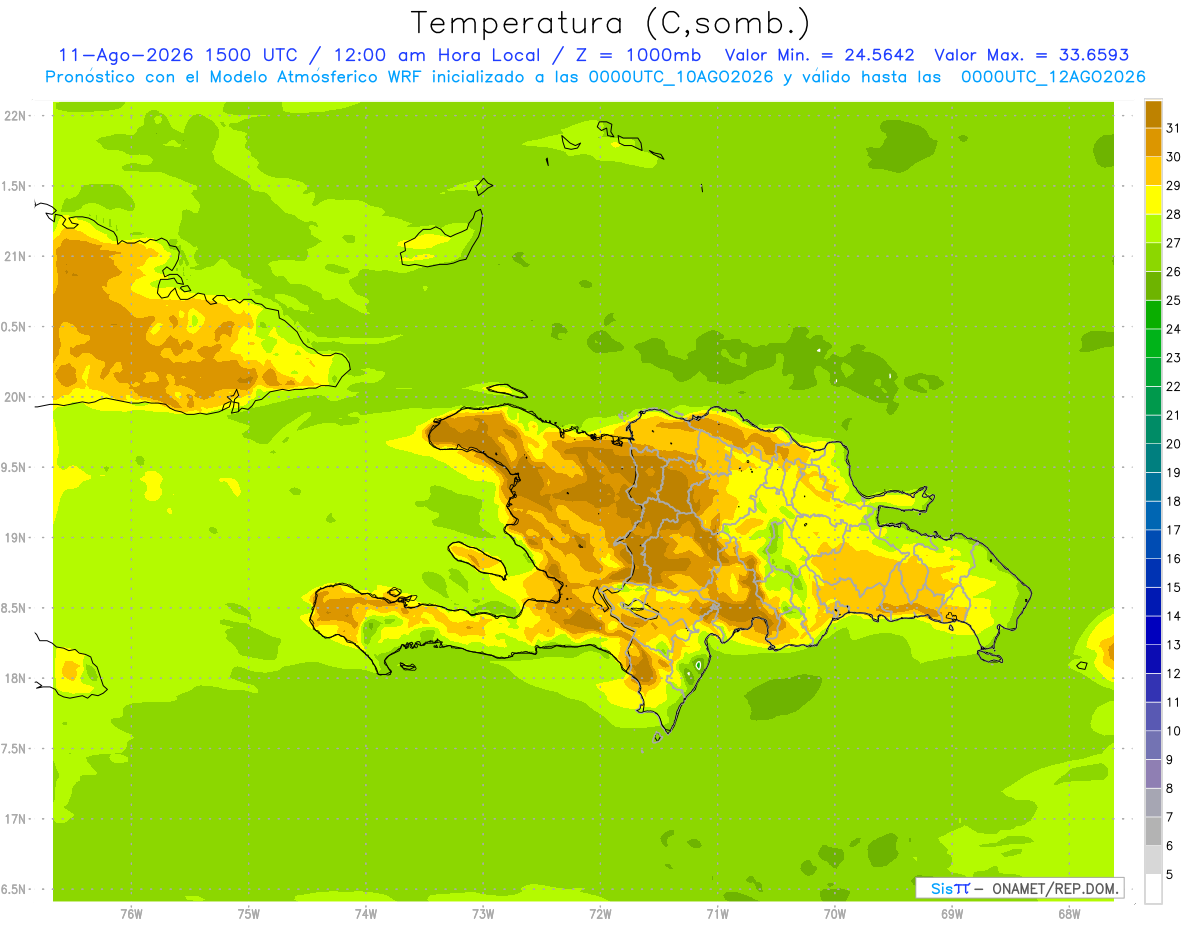Viewport: 1200px width, 927px height.
Task: Click the initialization time '0000UTC_10AGO2026'
Action: coord(681,77)
